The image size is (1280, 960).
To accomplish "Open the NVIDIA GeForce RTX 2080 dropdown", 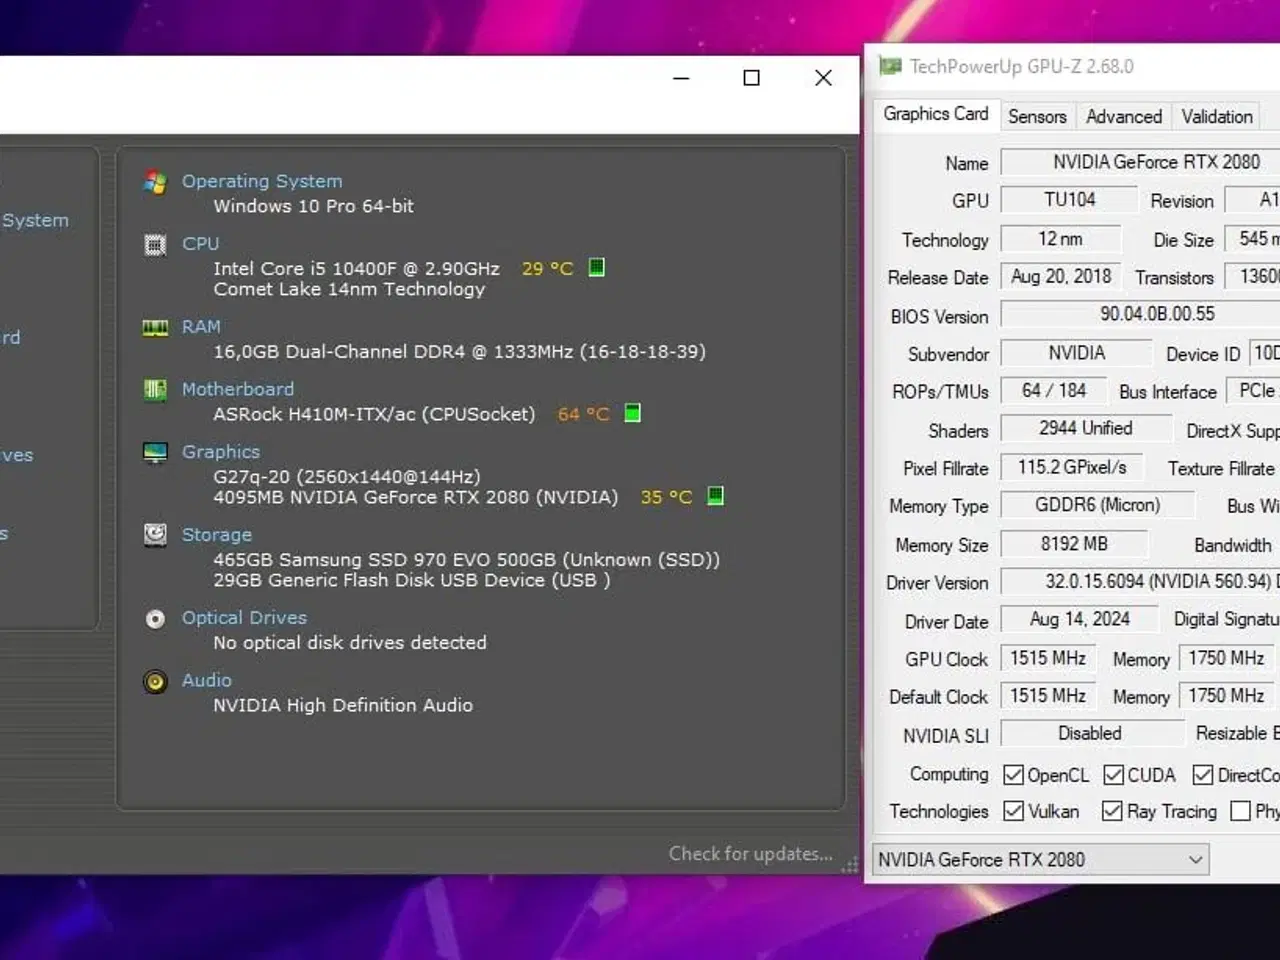I will pos(1040,860).
